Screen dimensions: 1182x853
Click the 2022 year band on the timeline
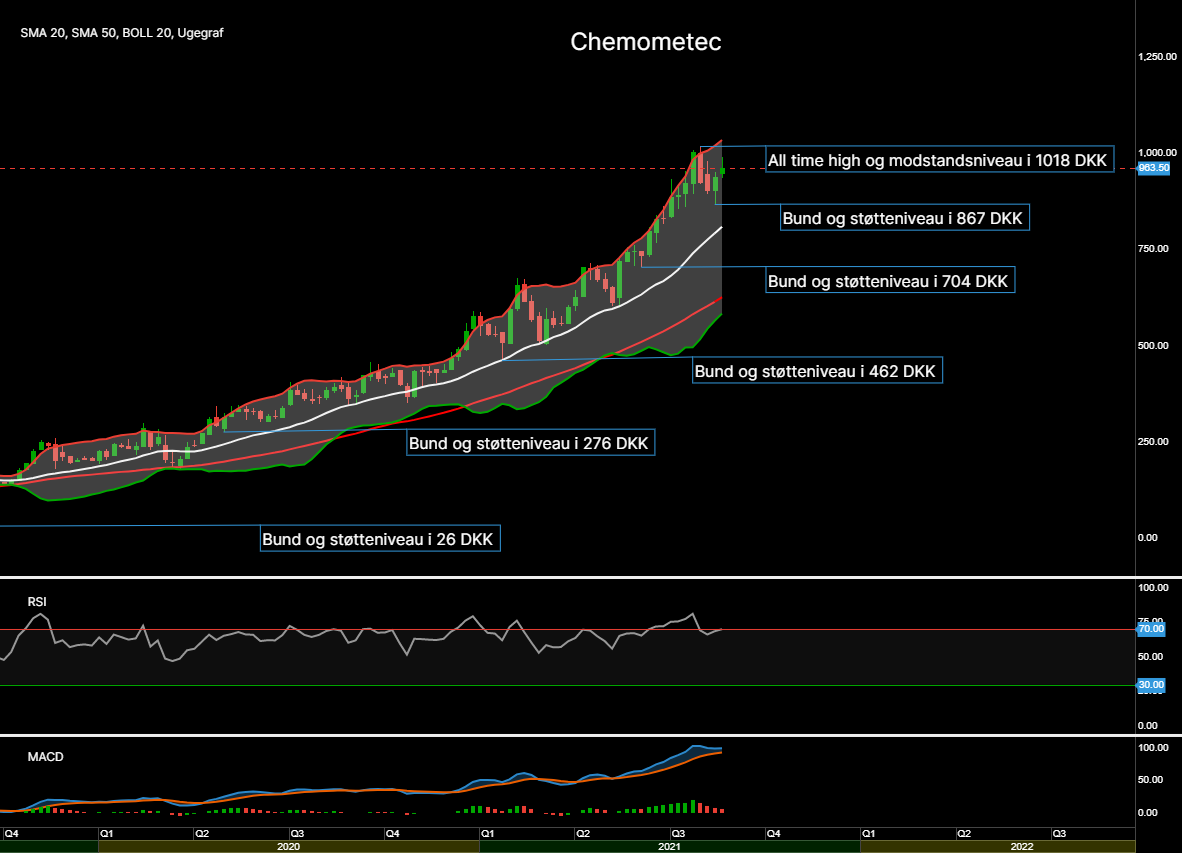pos(997,846)
